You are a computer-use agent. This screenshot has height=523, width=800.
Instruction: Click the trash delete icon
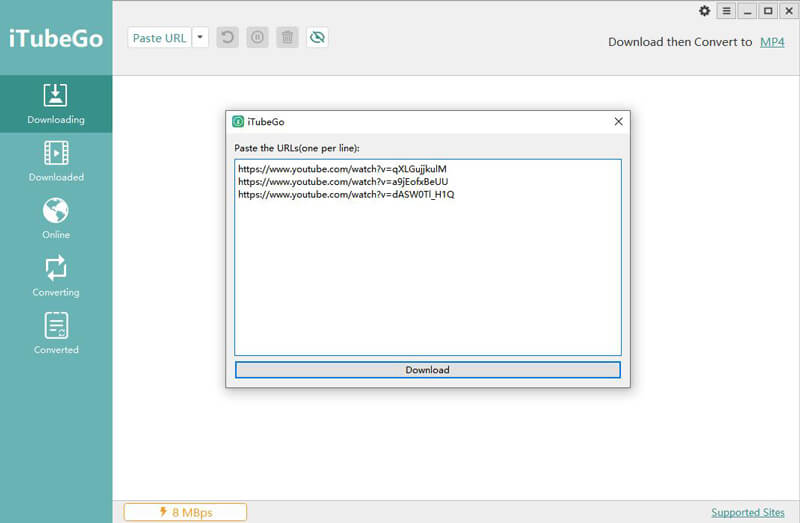(x=287, y=37)
